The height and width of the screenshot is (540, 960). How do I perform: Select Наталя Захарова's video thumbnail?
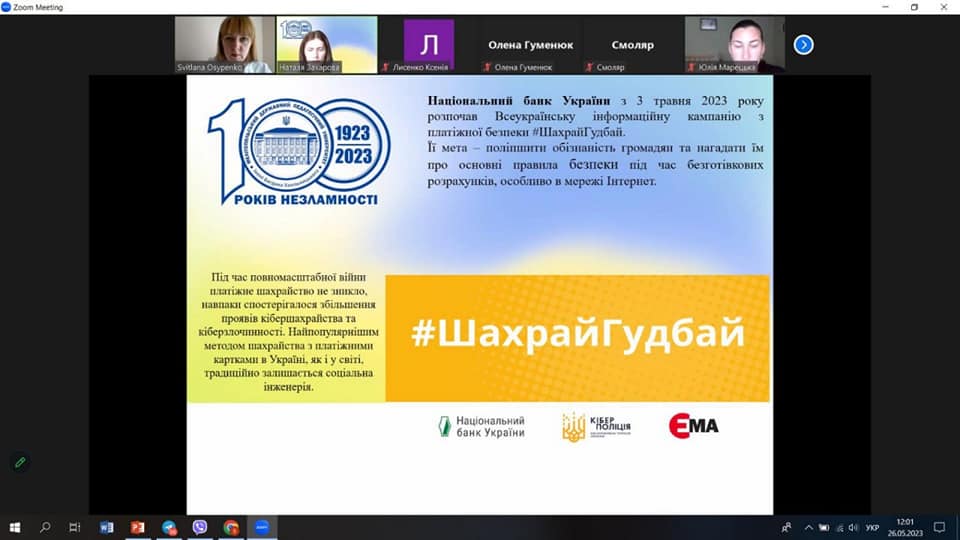click(x=327, y=45)
